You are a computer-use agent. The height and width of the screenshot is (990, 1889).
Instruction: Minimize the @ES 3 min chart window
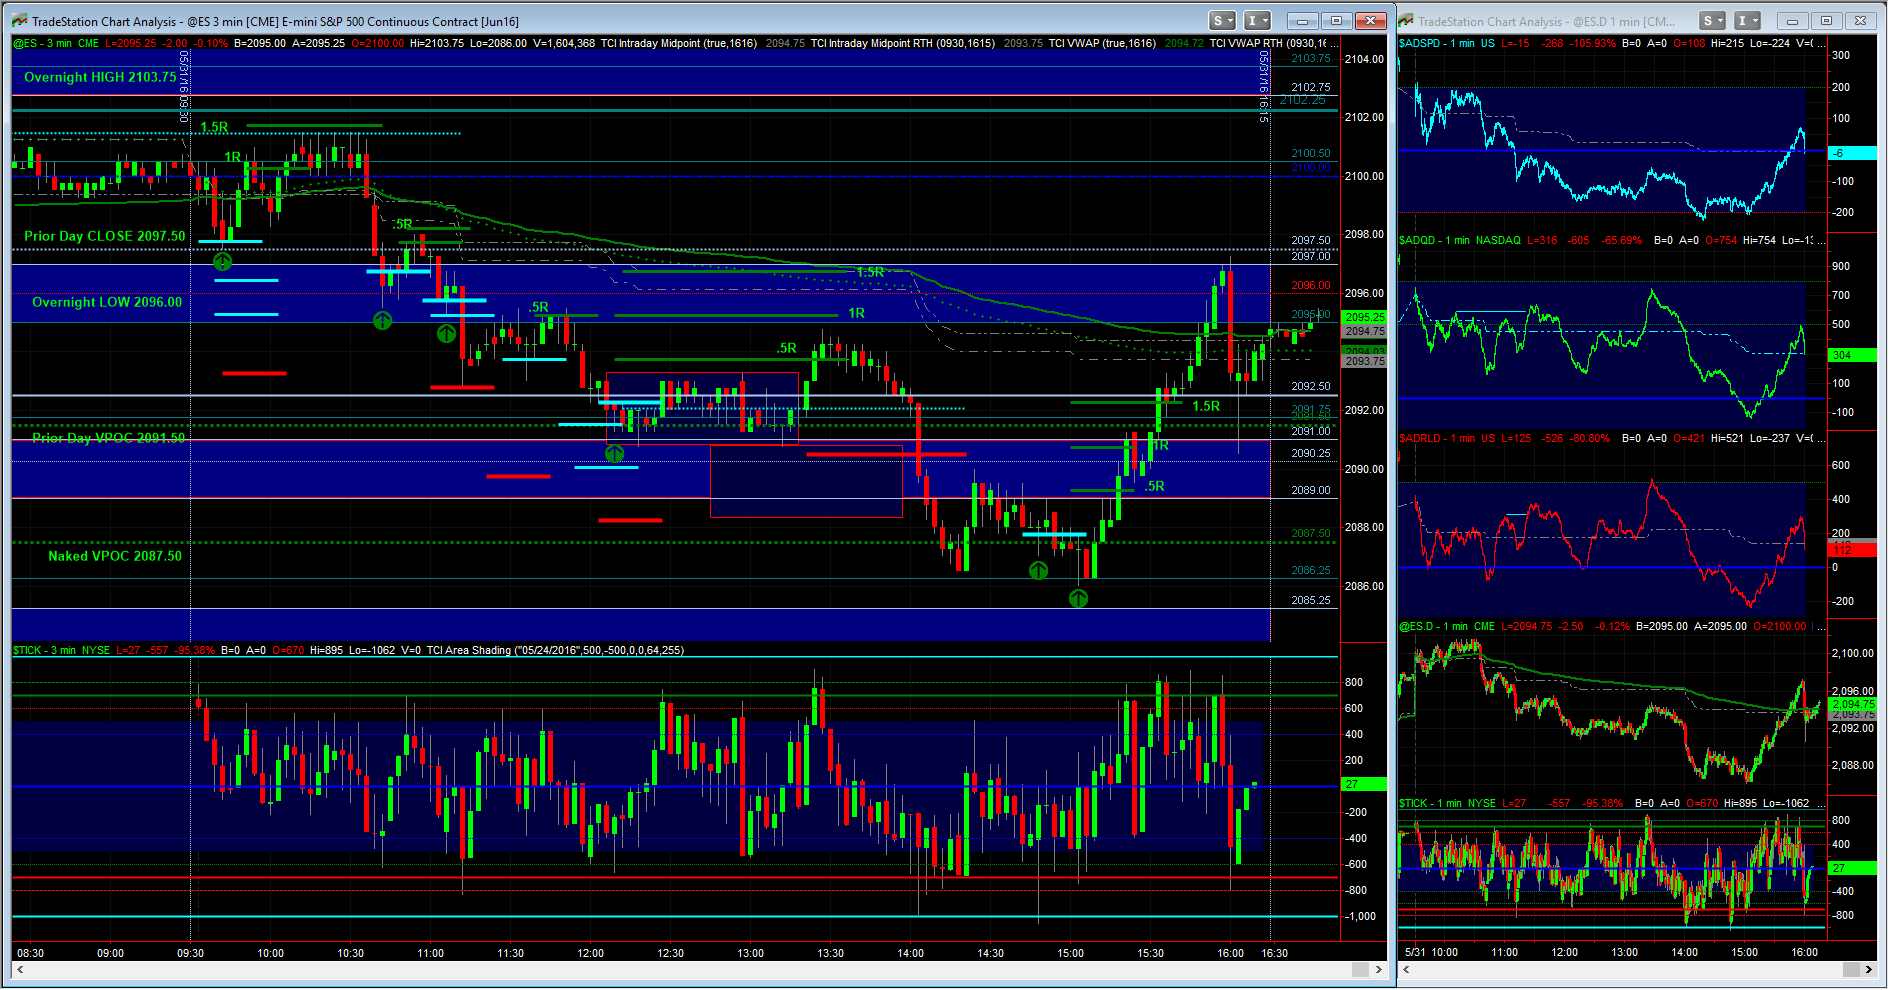(1302, 20)
